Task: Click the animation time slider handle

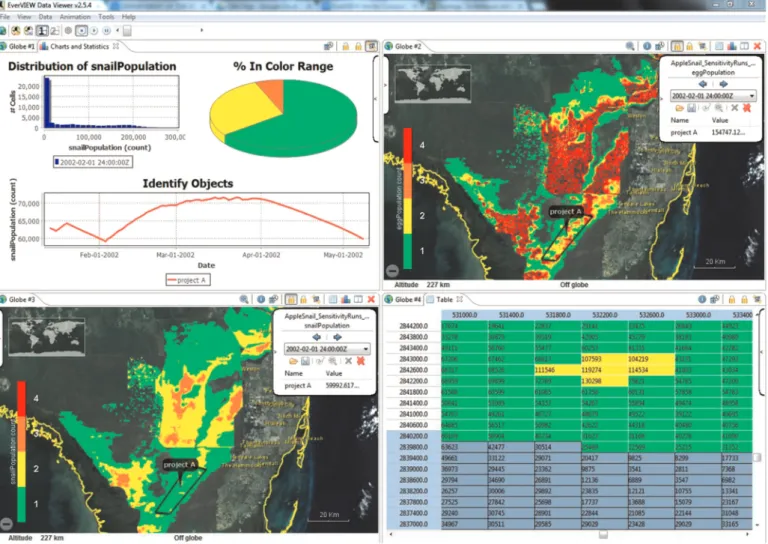Action: 127,31
